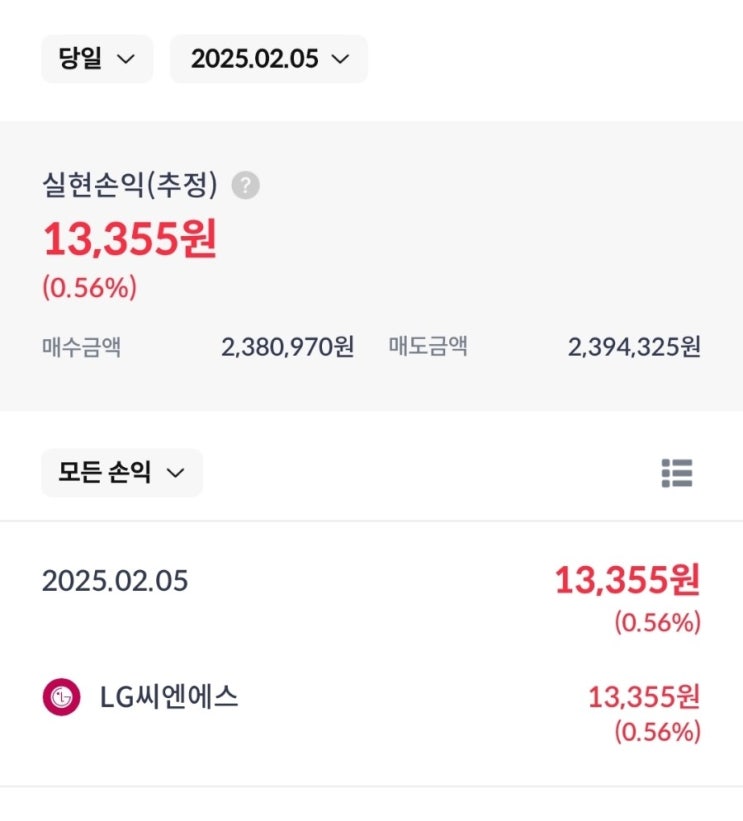Click the 실현손익(추정) heading text
Screen dimensions: 743x821
pyautogui.click(x=130, y=185)
